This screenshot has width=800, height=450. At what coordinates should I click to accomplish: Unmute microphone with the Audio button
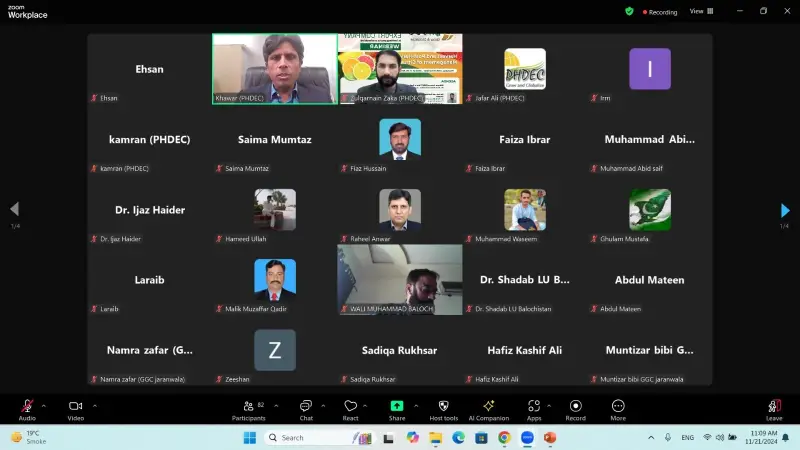tap(27, 407)
